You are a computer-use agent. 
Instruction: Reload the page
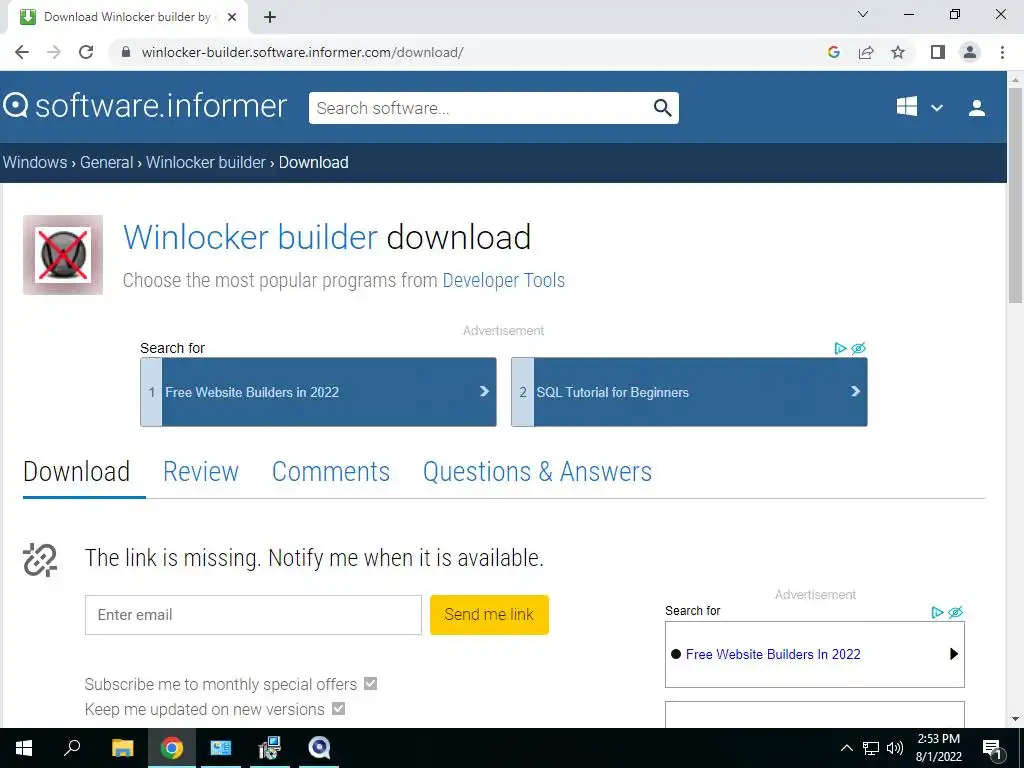coord(86,52)
